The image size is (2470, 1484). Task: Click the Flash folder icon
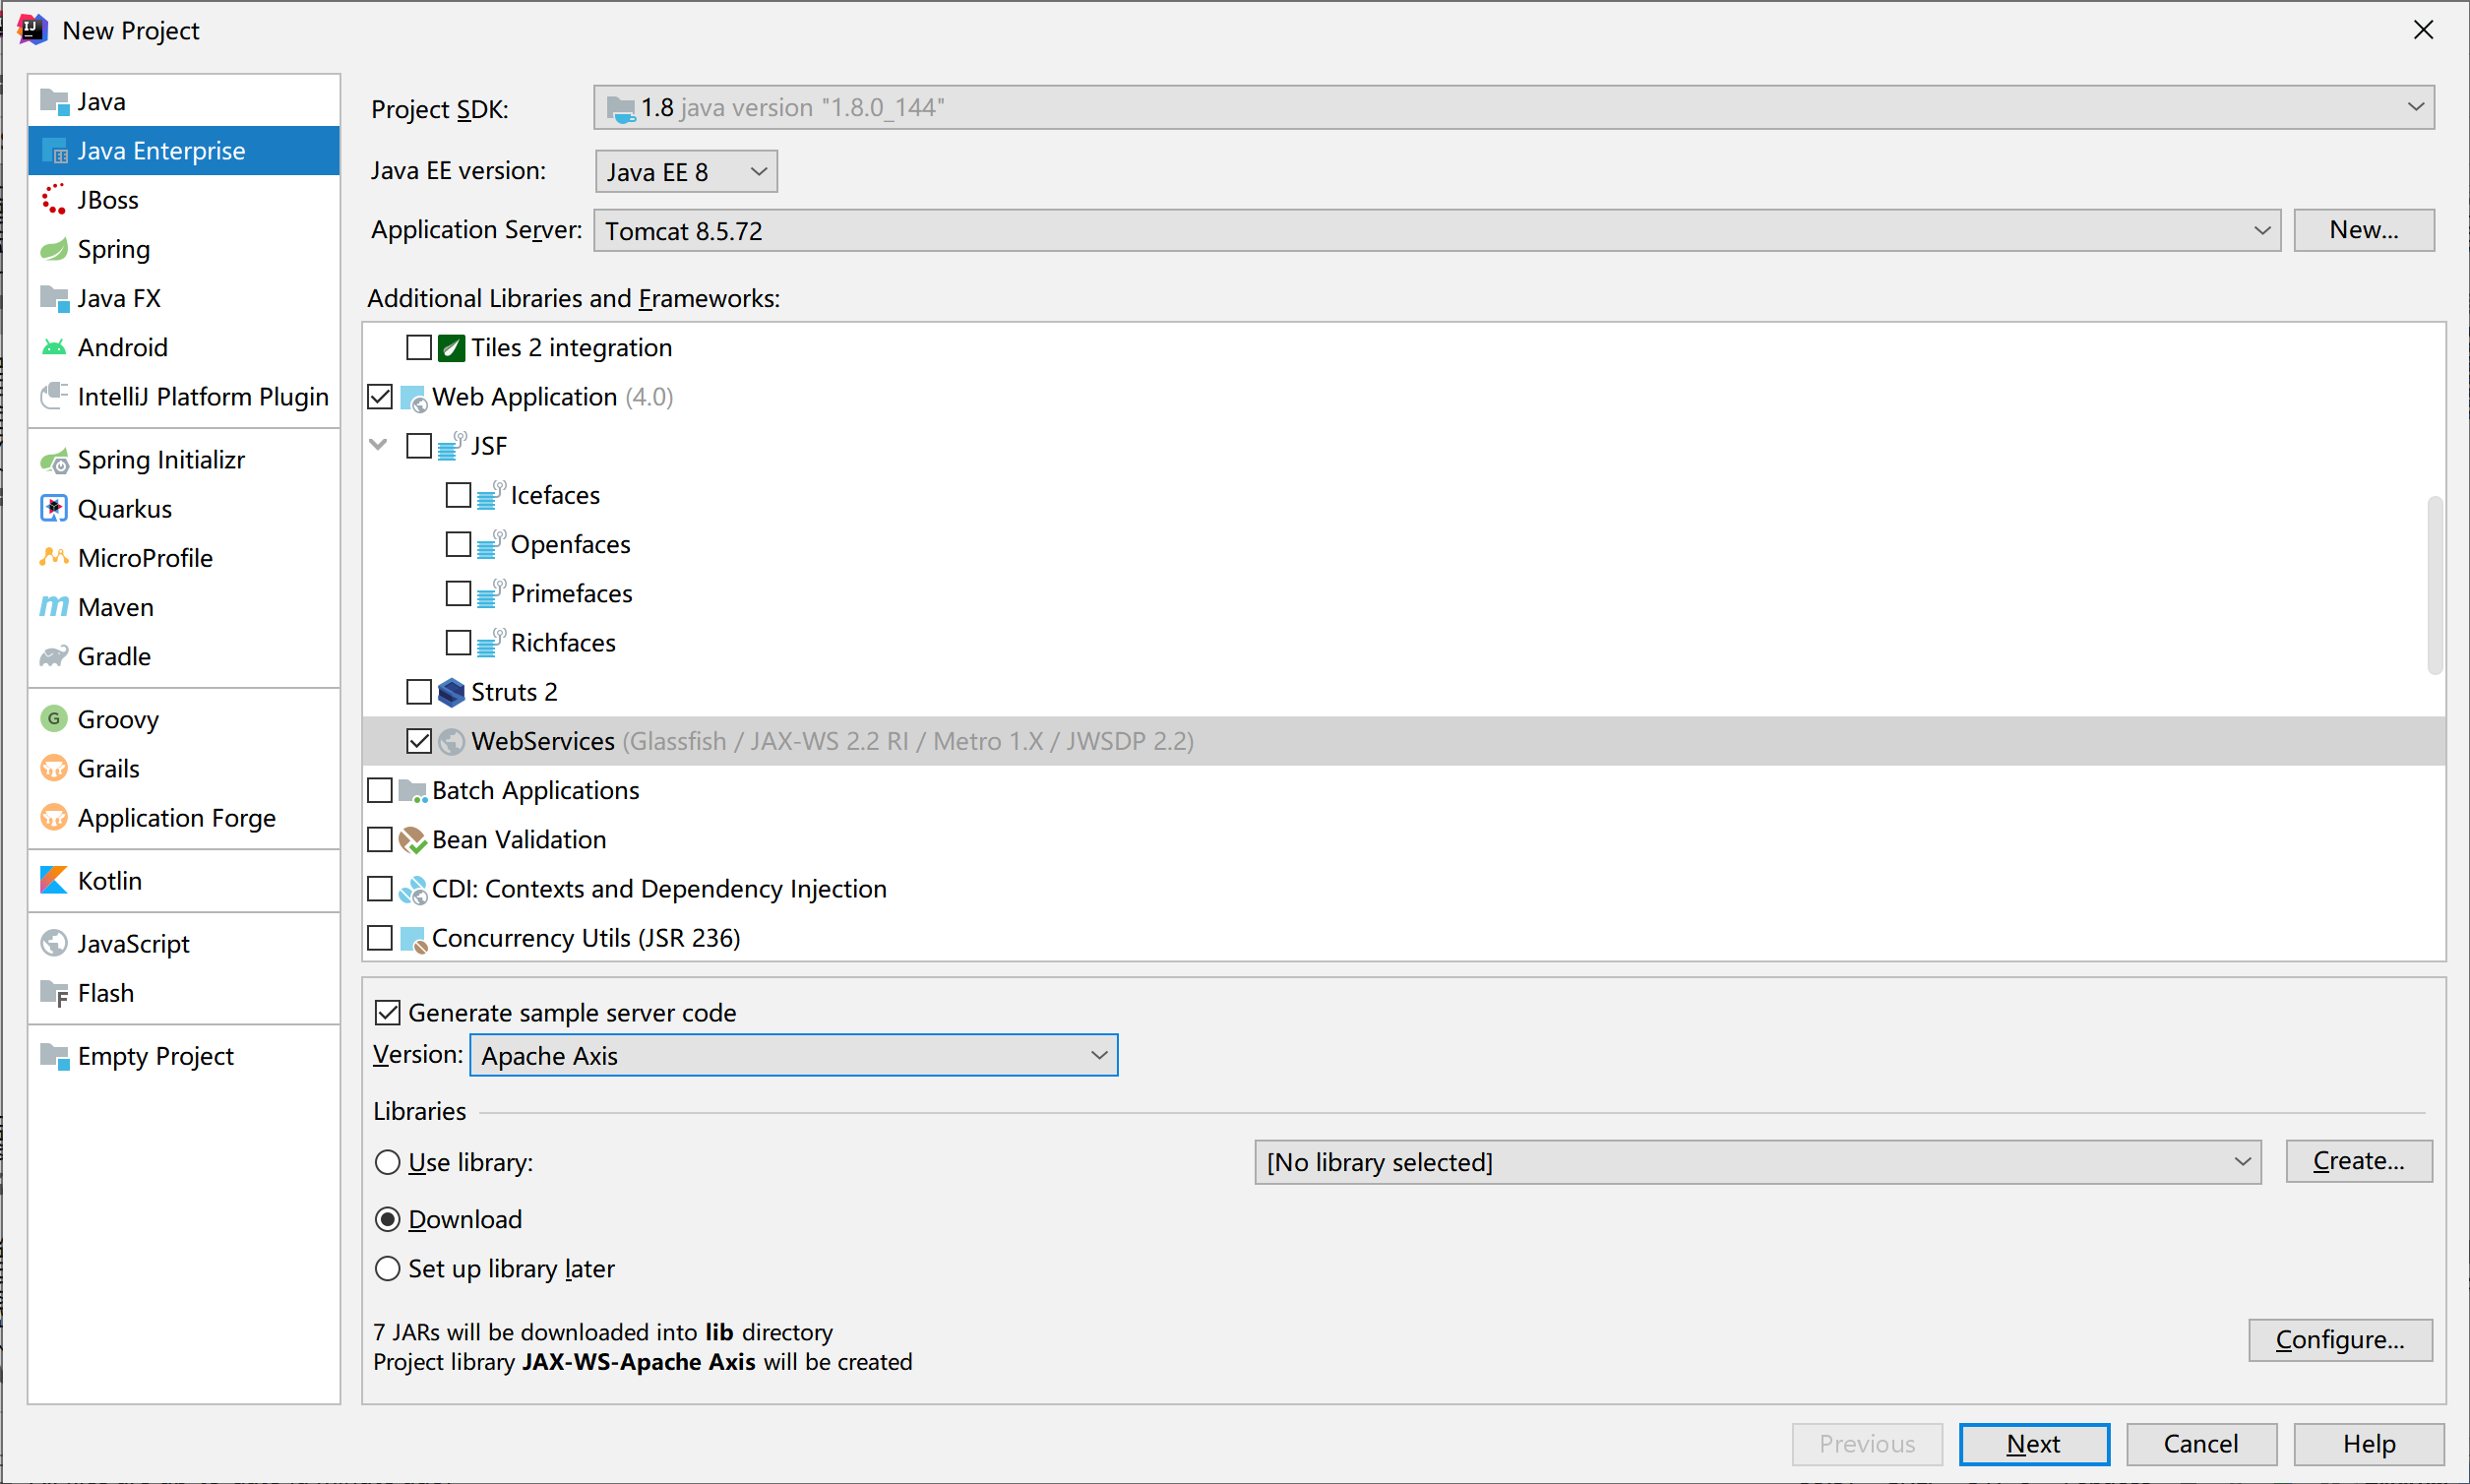54,993
